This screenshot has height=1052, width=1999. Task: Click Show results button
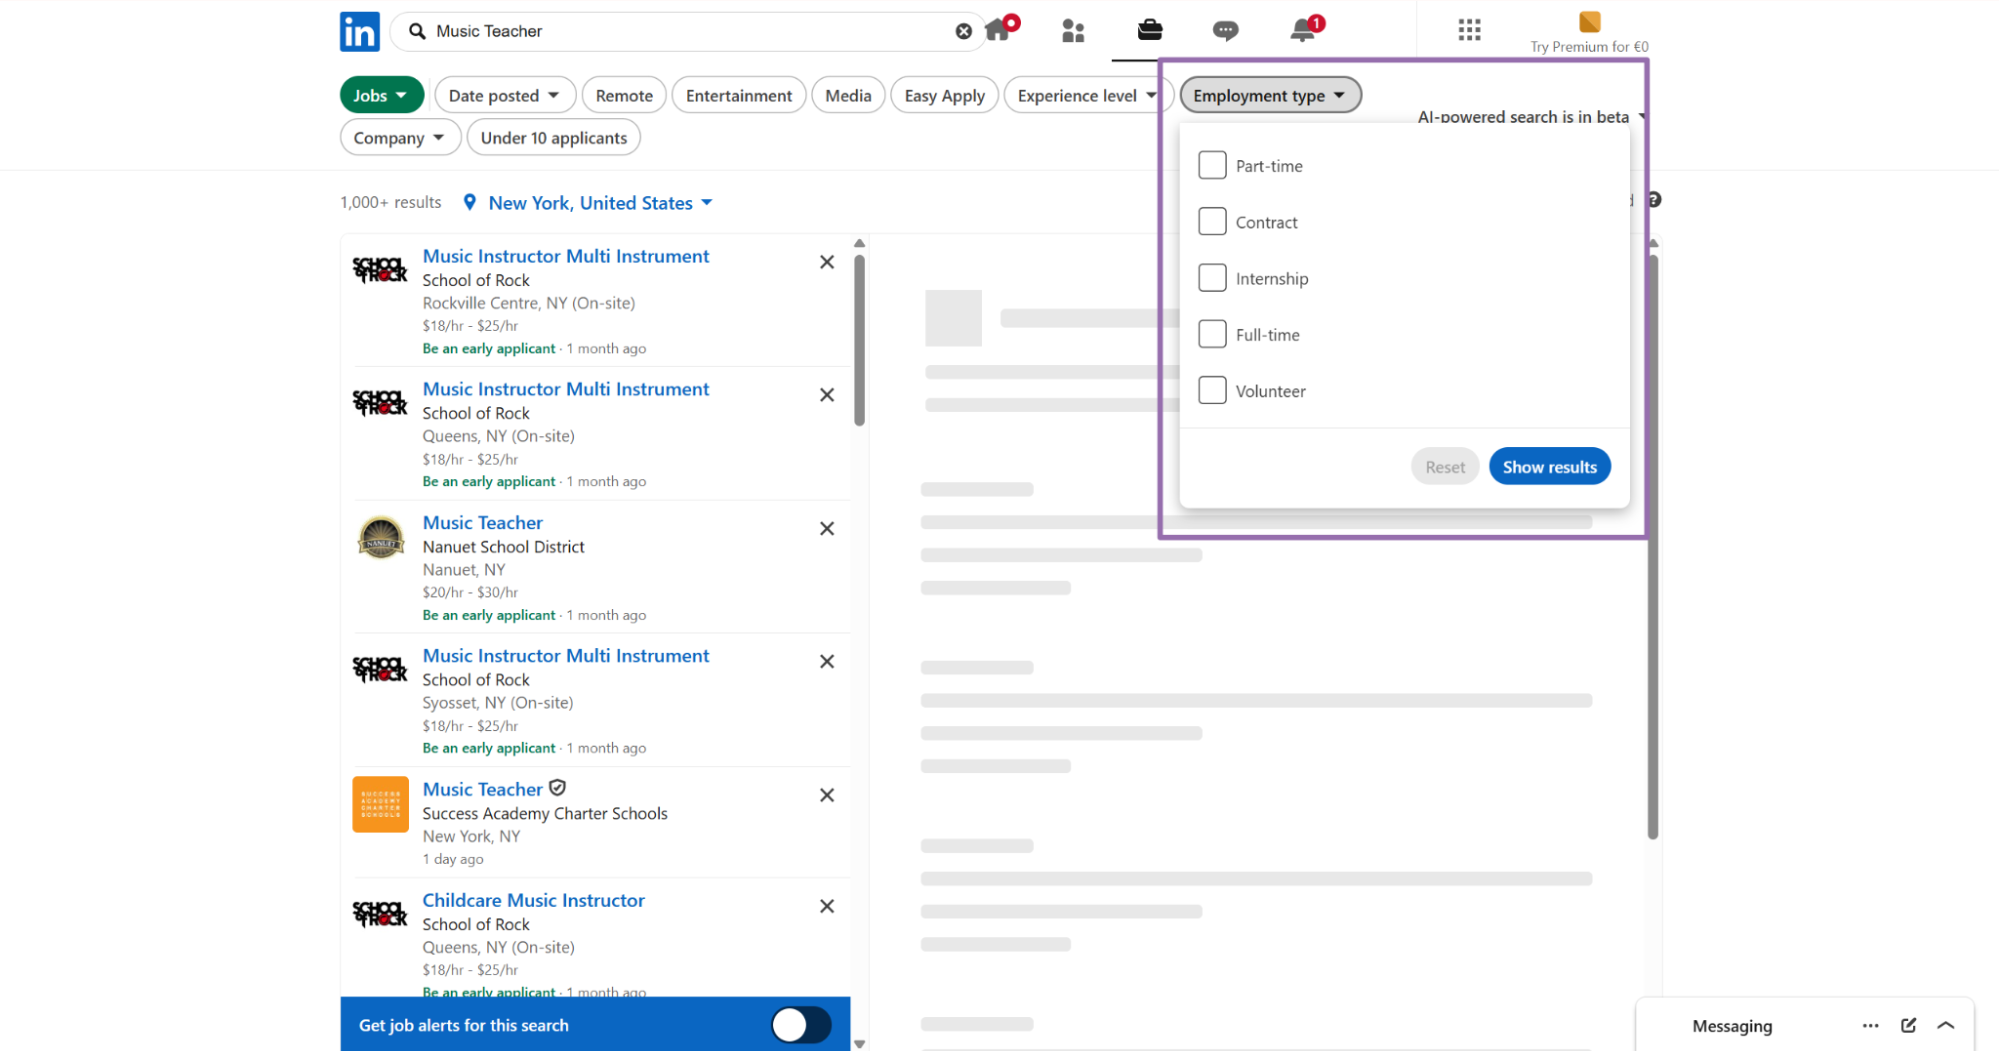point(1549,467)
